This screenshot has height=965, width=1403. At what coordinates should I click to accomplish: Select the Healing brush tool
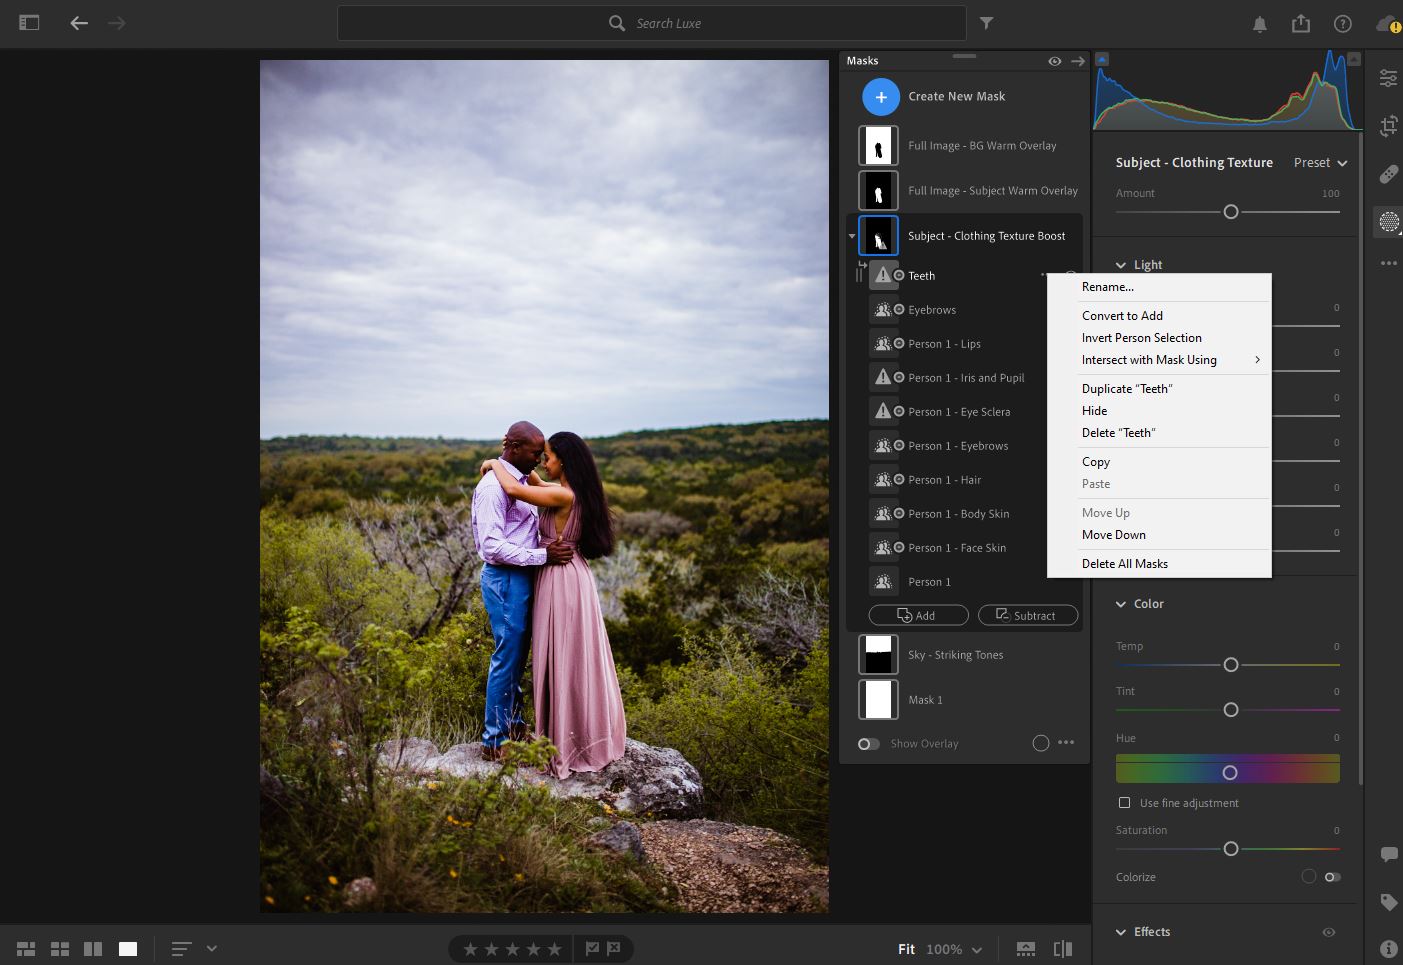click(1388, 174)
